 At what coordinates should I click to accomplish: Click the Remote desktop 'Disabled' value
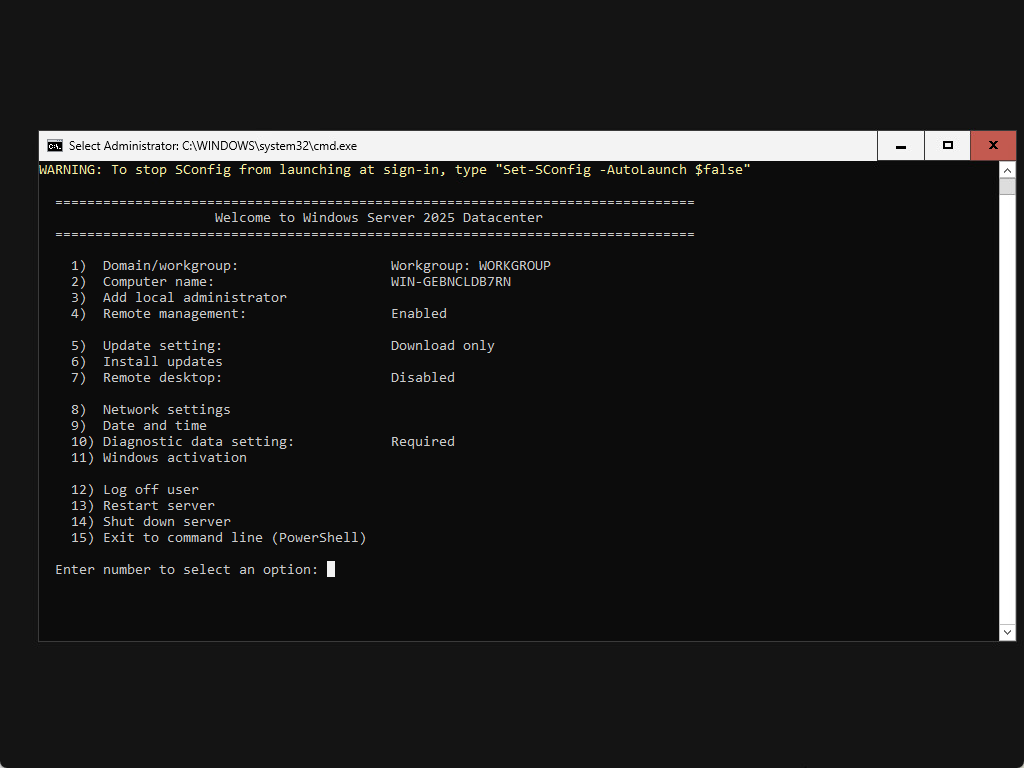click(423, 377)
